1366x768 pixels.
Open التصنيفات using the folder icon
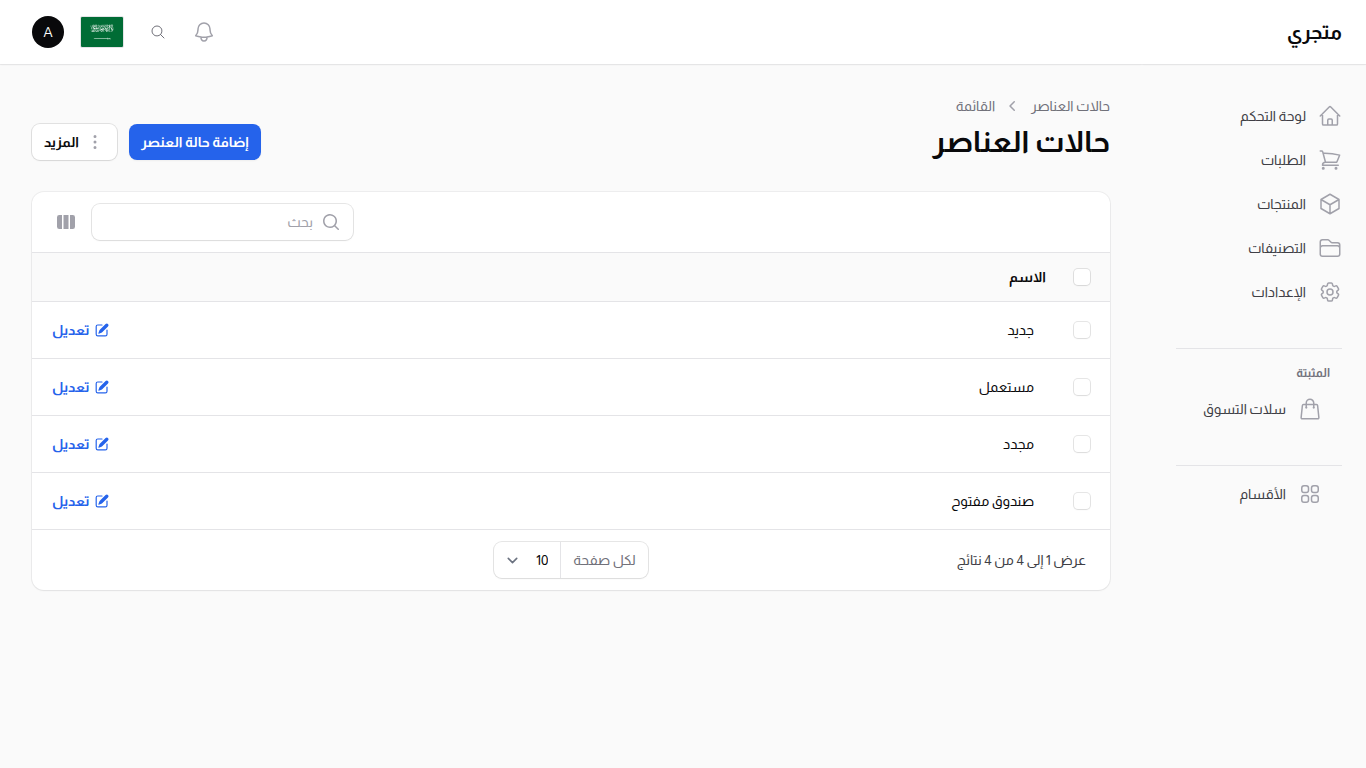(x=1329, y=248)
